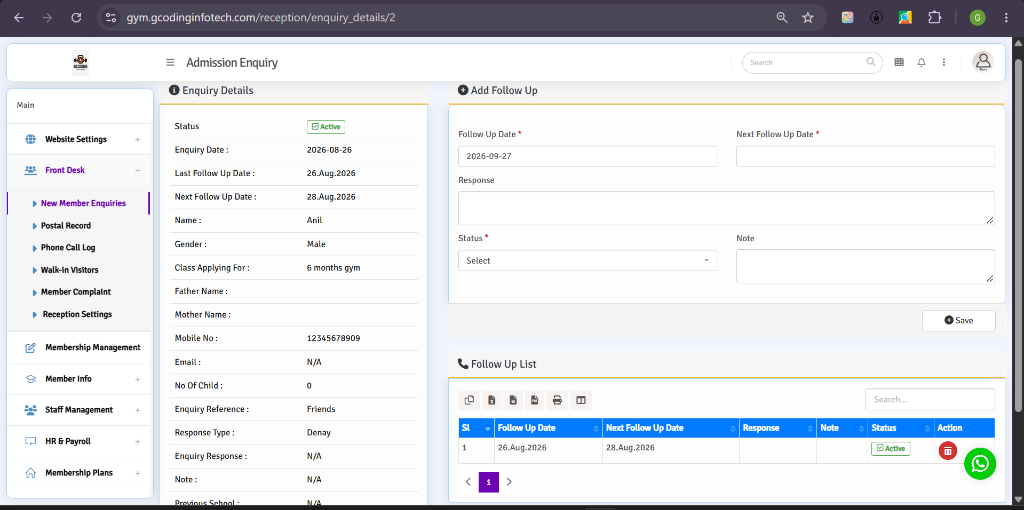Copy the follow up list table

coord(469,400)
